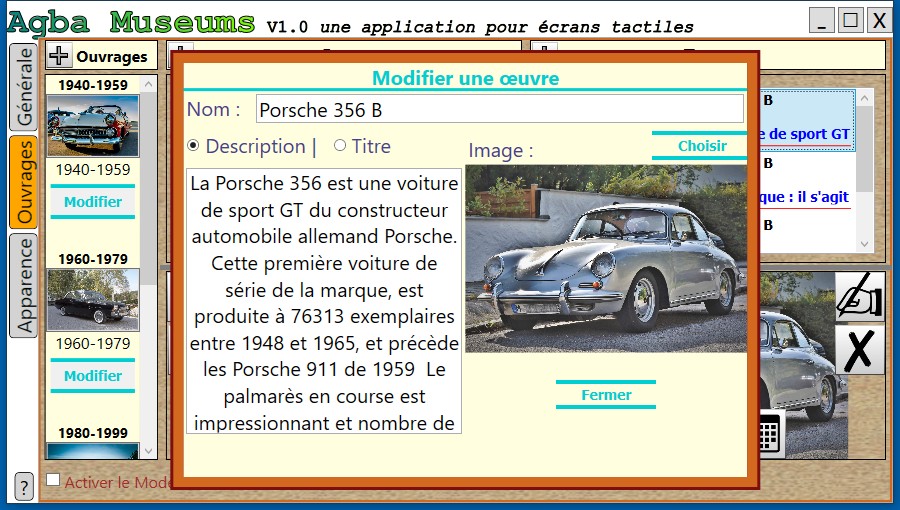Click the 1980-1999 collection heading
Viewport: 900px width, 510px height.
coord(92,433)
